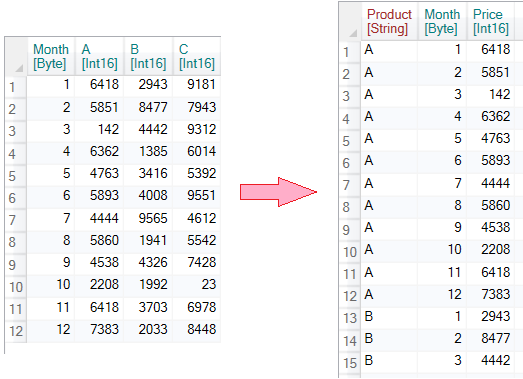Image resolution: width=523 pixels, height=379 pixels.
Task: Select row header 5 in the left table
Action: click(x=16, y=175)
